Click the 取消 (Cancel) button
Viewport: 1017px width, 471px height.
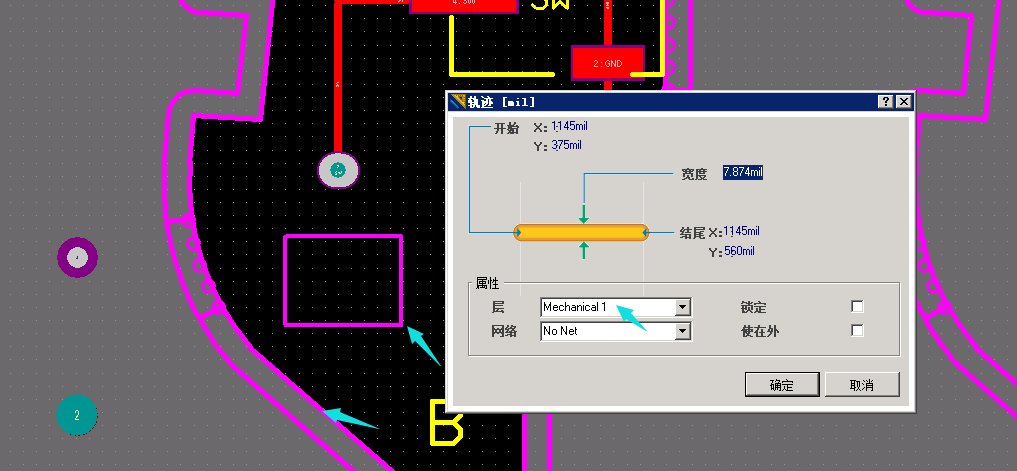[861, 385]
